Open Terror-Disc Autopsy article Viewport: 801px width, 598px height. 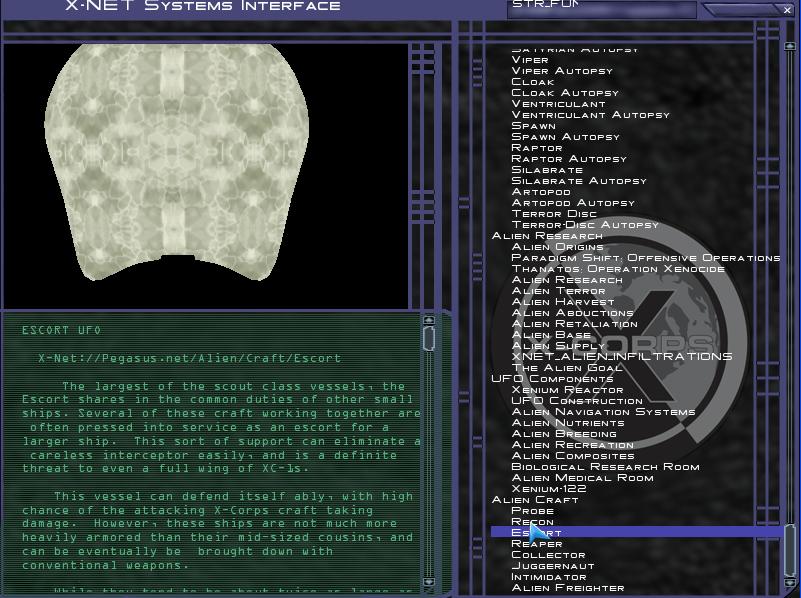(585, 225)
